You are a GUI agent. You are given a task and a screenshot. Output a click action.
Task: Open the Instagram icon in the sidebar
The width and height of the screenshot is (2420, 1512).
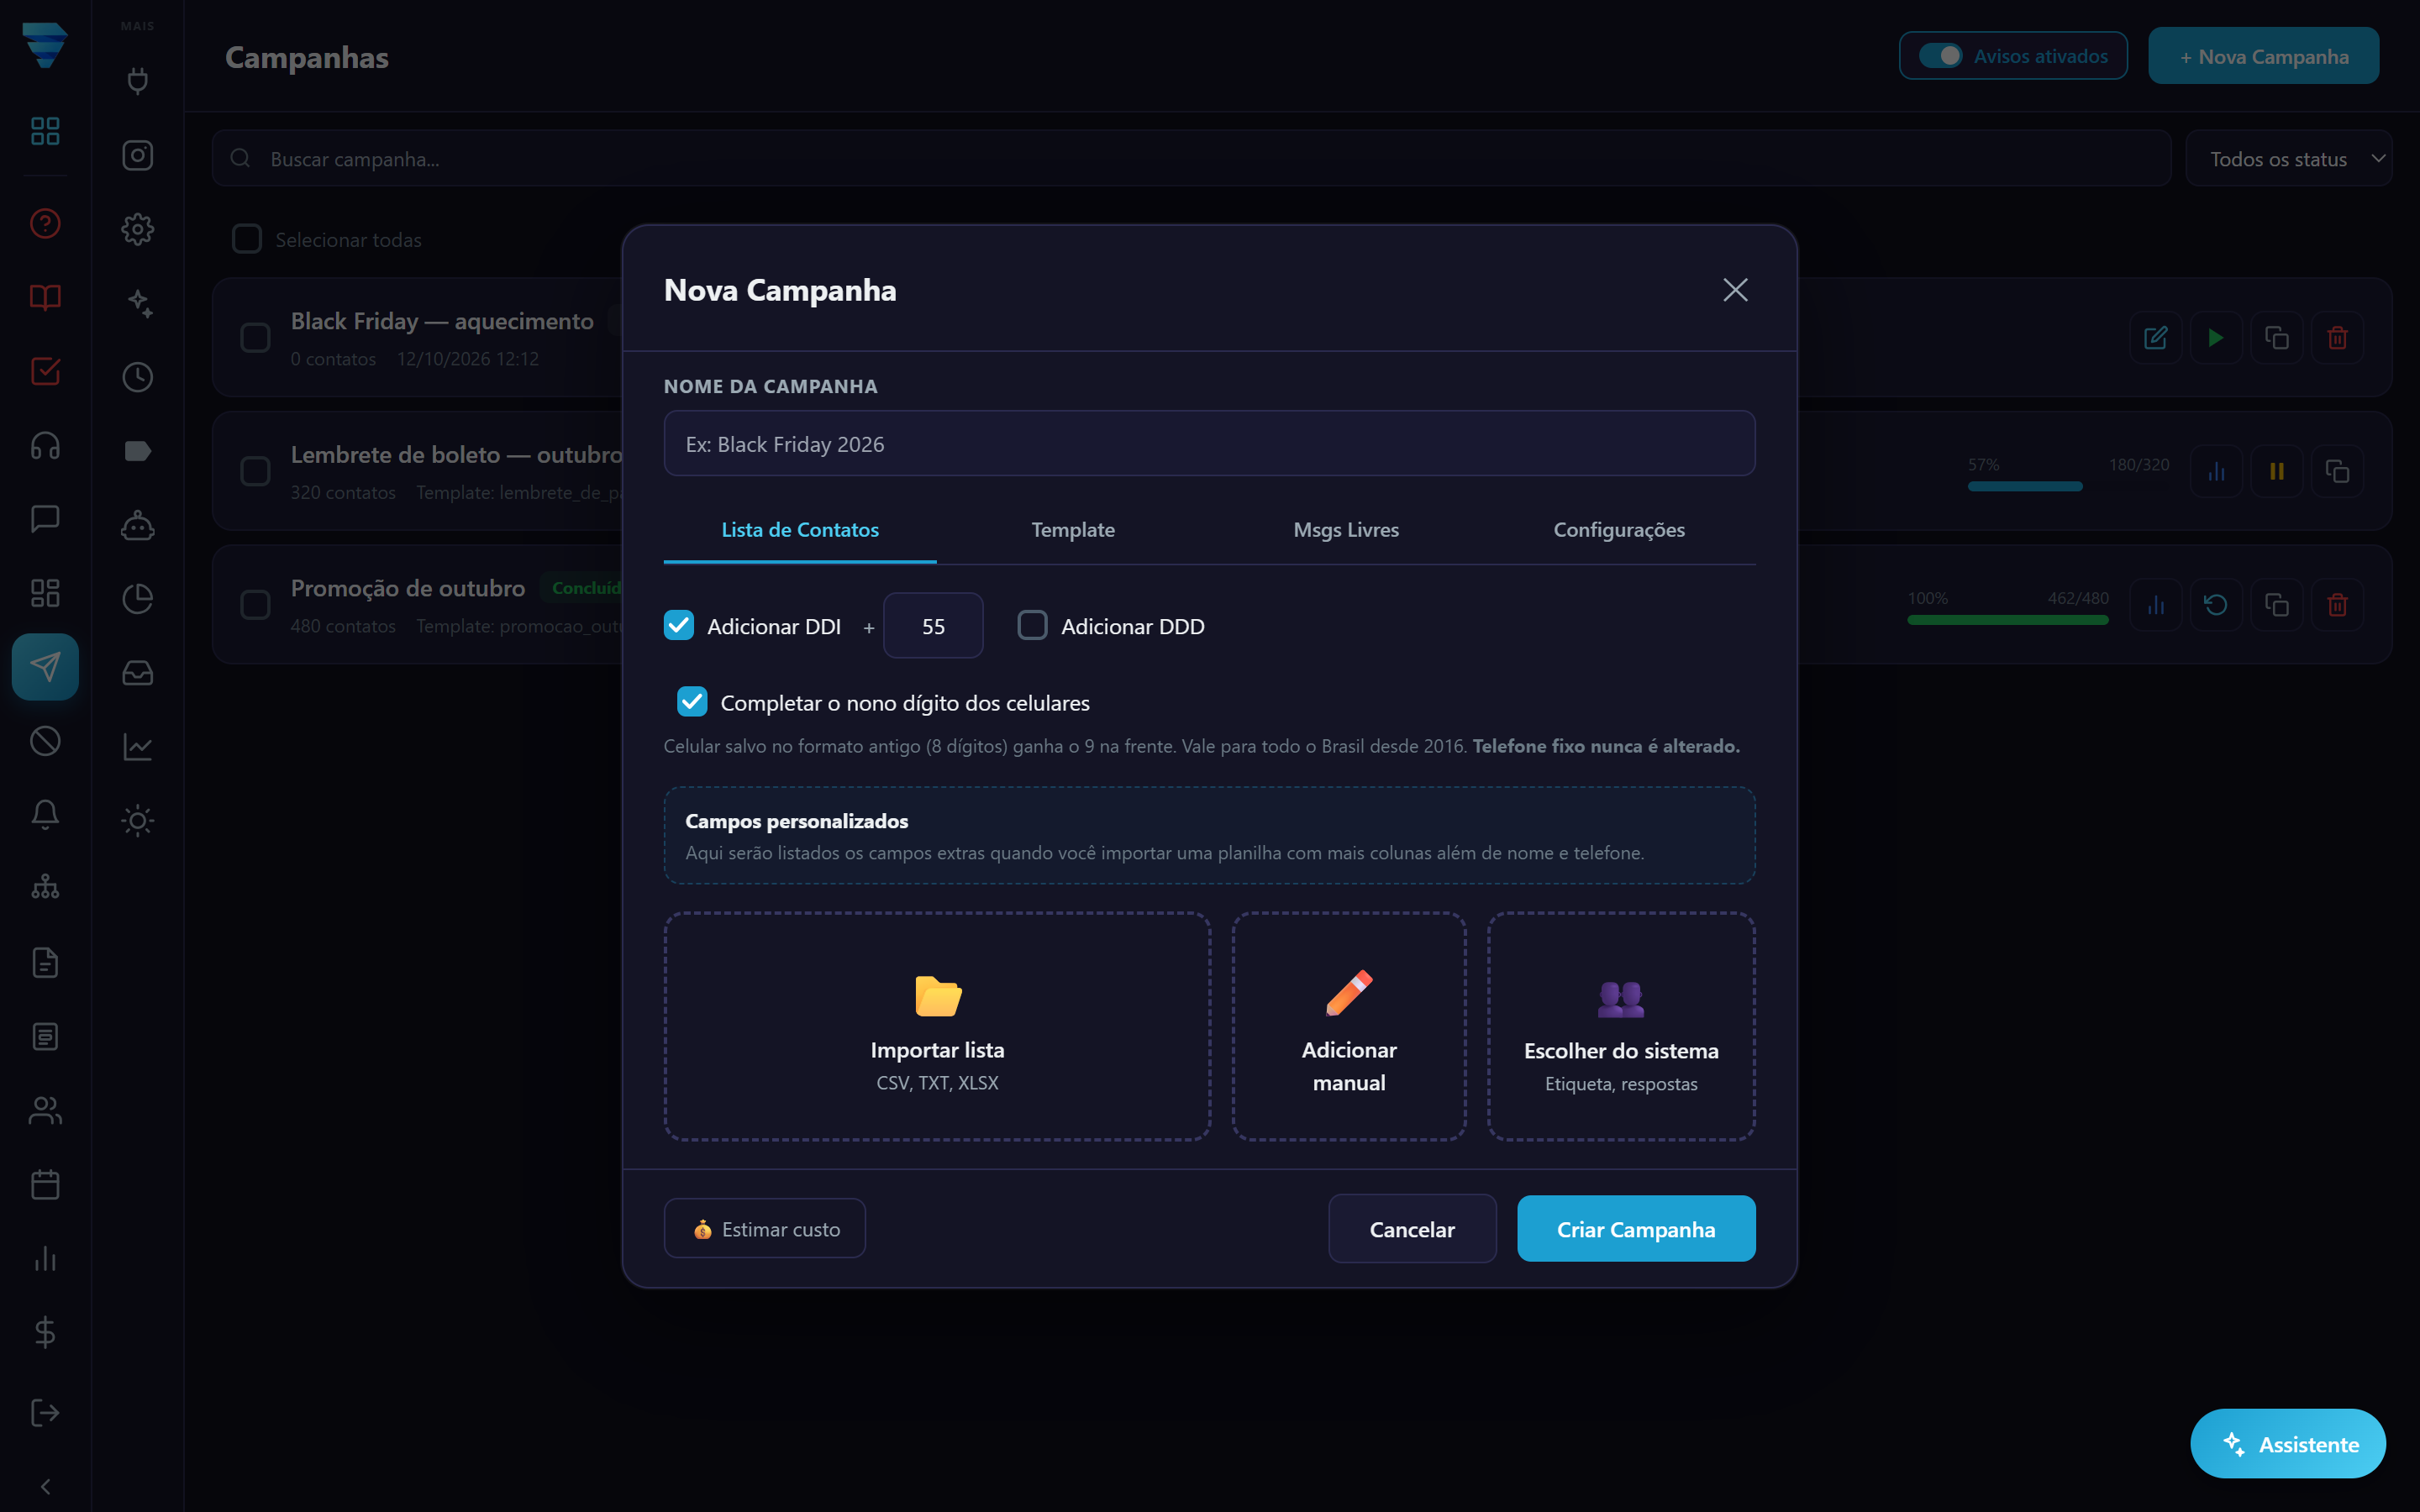[x=137, y=155]
